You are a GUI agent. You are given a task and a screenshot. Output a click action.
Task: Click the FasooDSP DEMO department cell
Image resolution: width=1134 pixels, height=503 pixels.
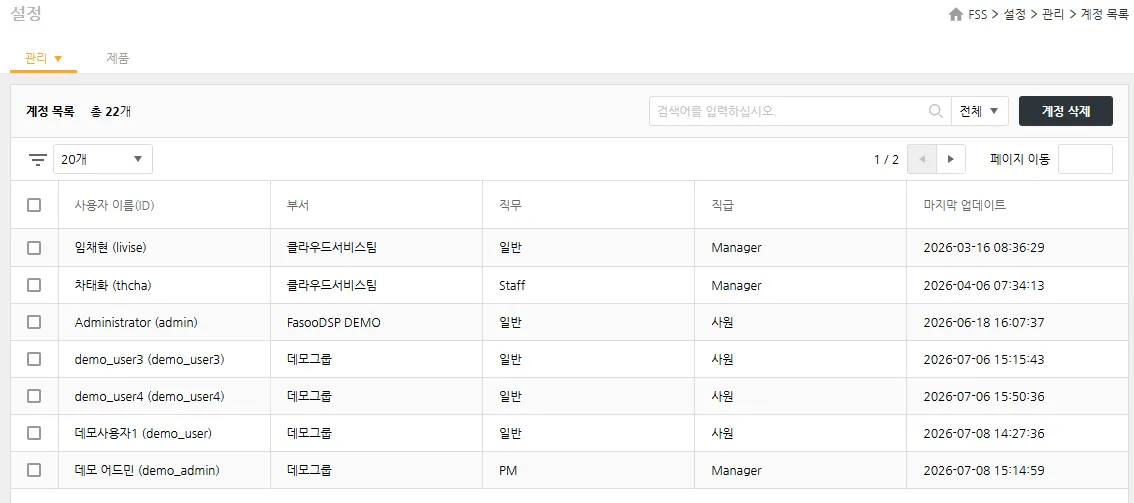[x=333, y=322]
